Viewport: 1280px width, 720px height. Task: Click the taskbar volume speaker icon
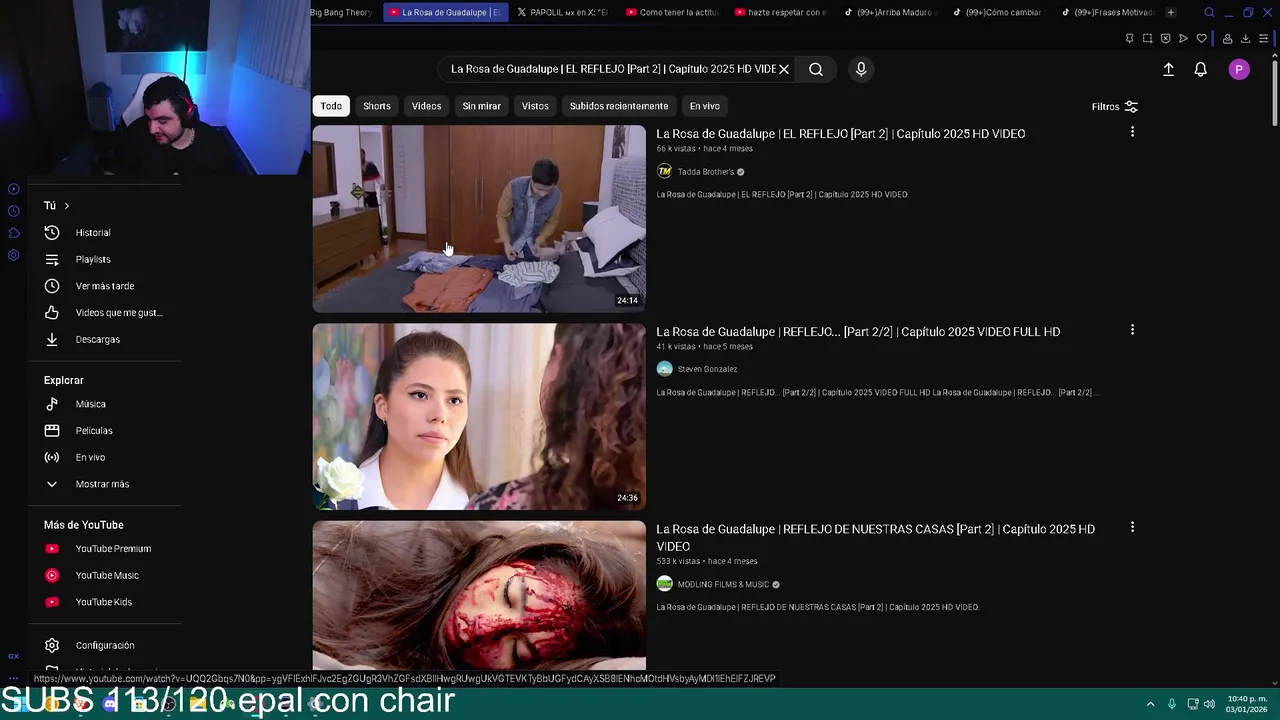point(1209,704)
